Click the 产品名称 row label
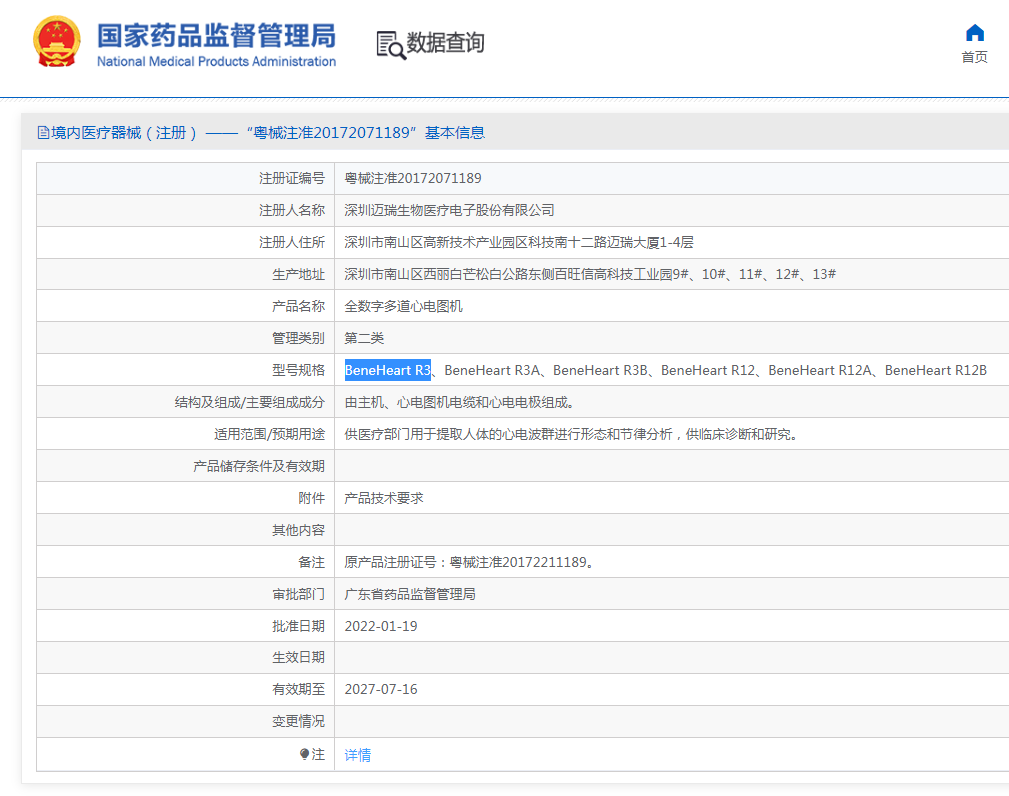The height and width of the screenshot is (796, 1009). coord(298,306)
